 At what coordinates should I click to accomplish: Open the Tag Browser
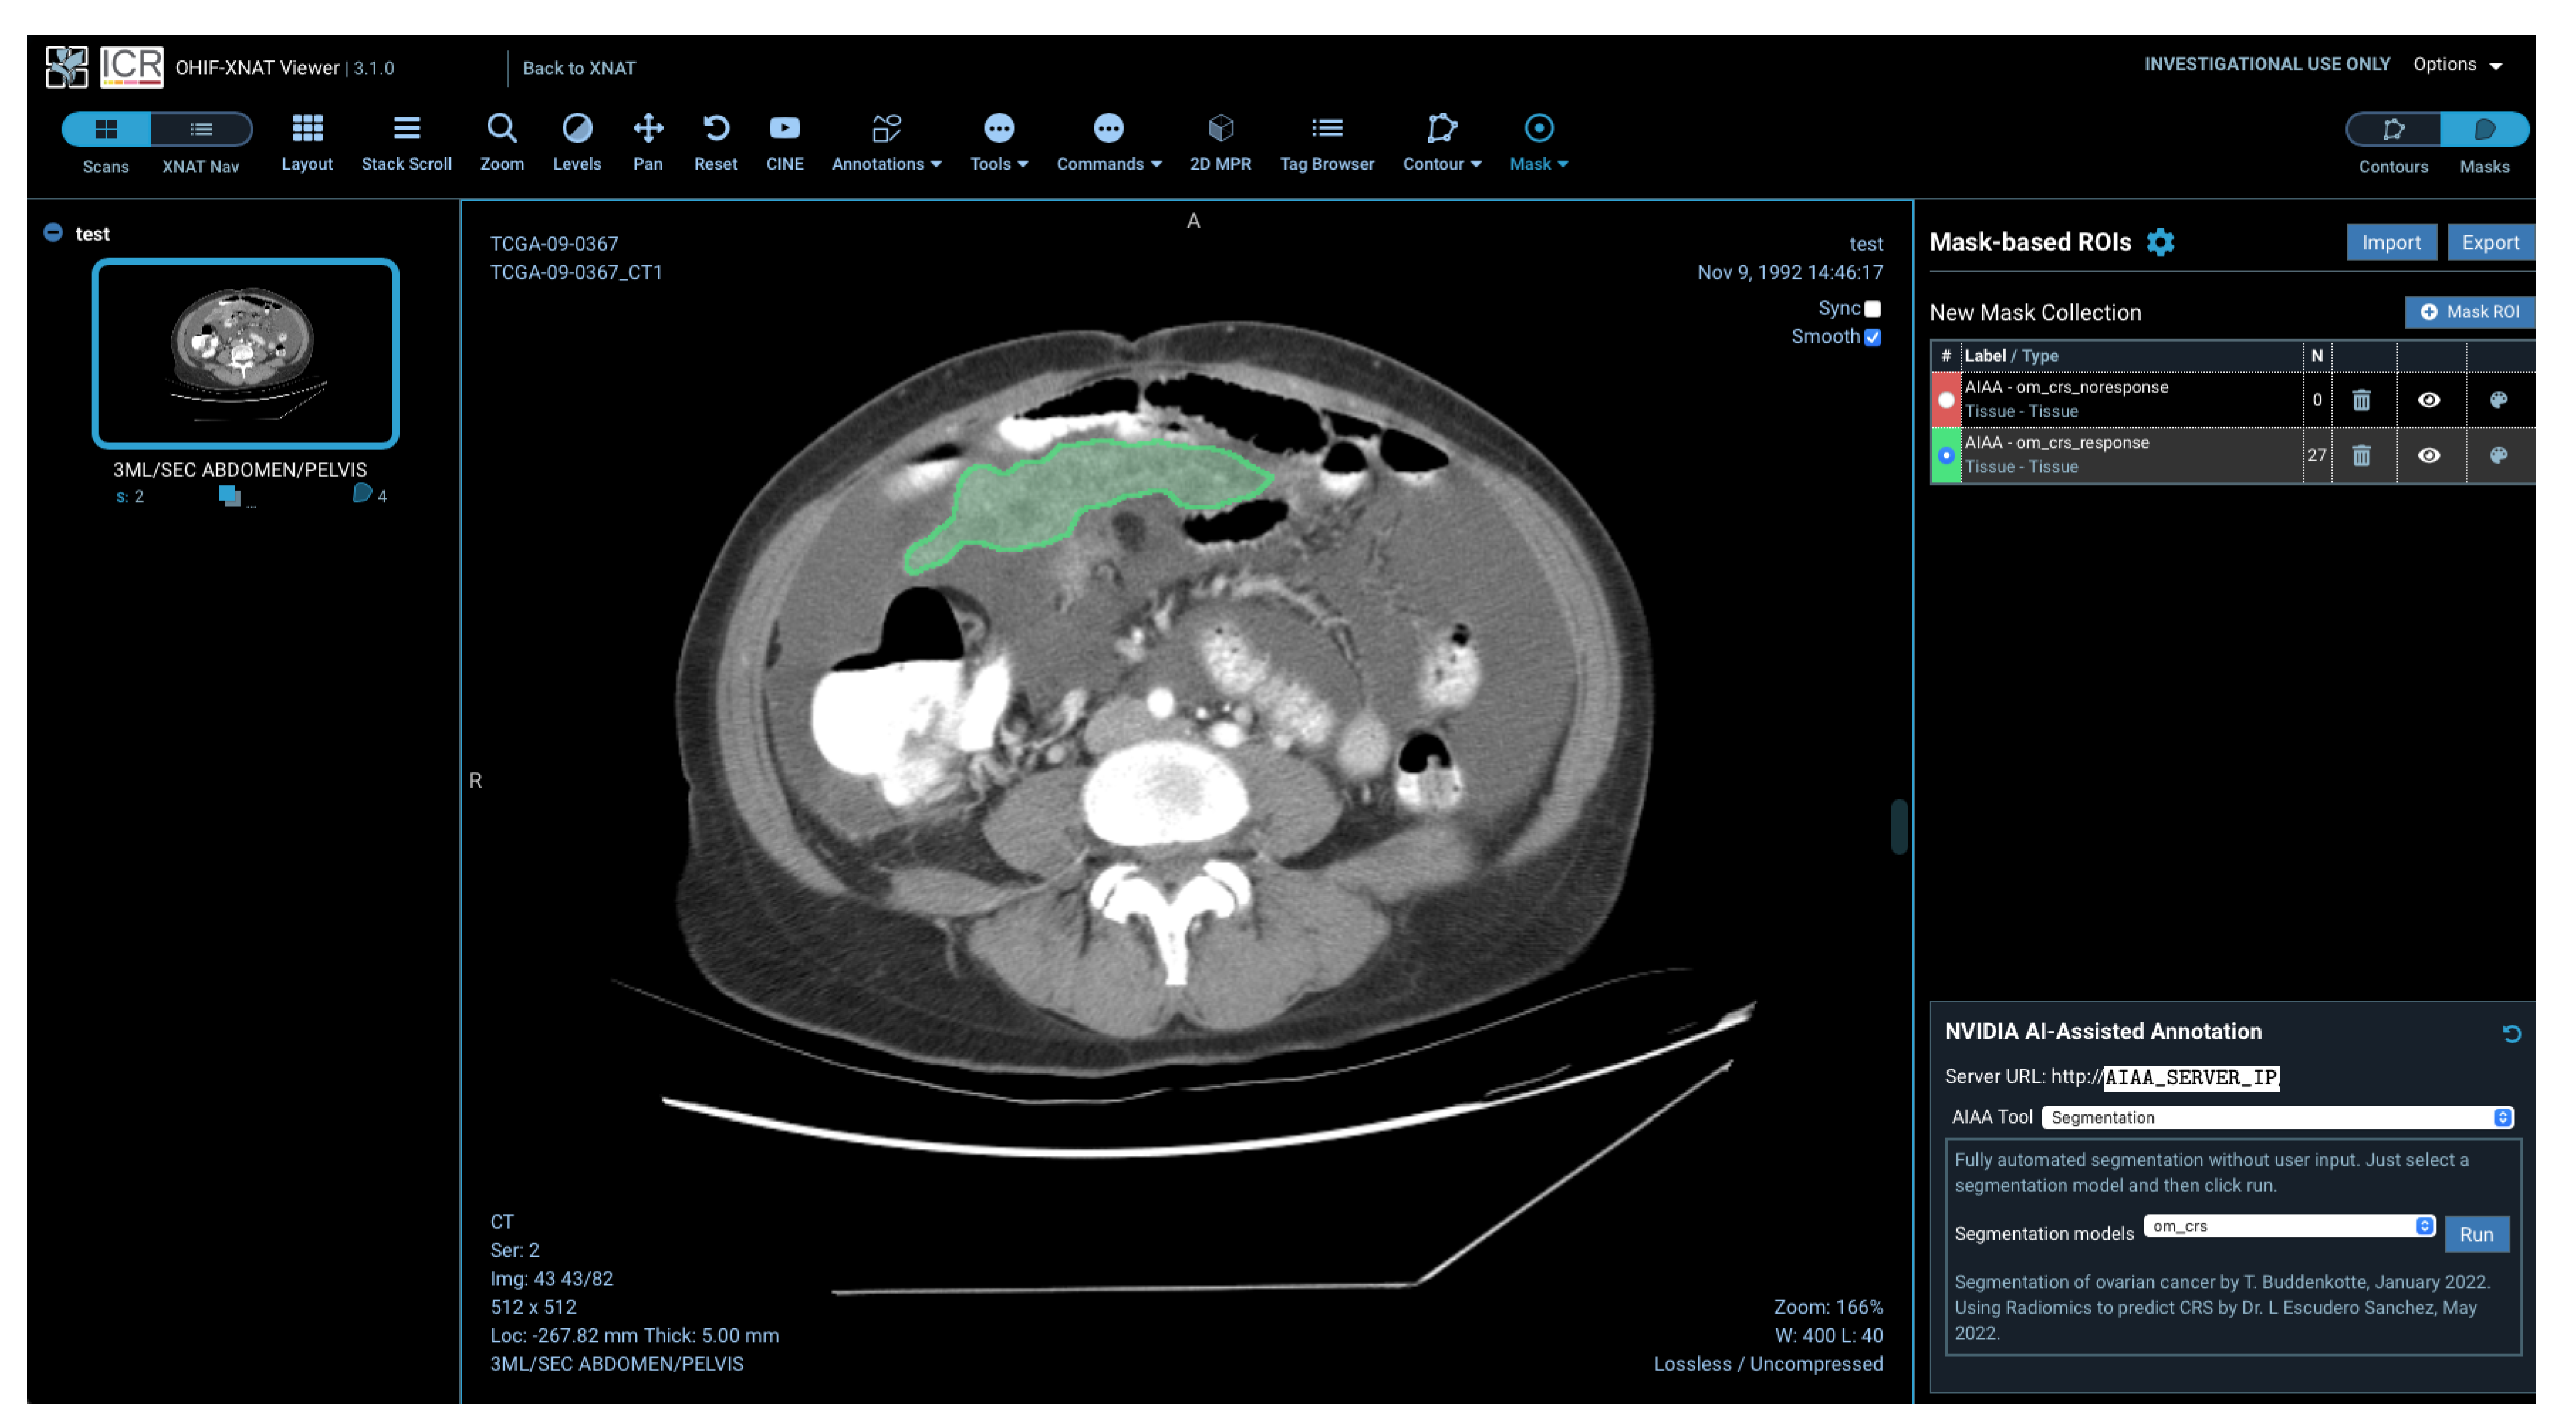click(1327, 140)
